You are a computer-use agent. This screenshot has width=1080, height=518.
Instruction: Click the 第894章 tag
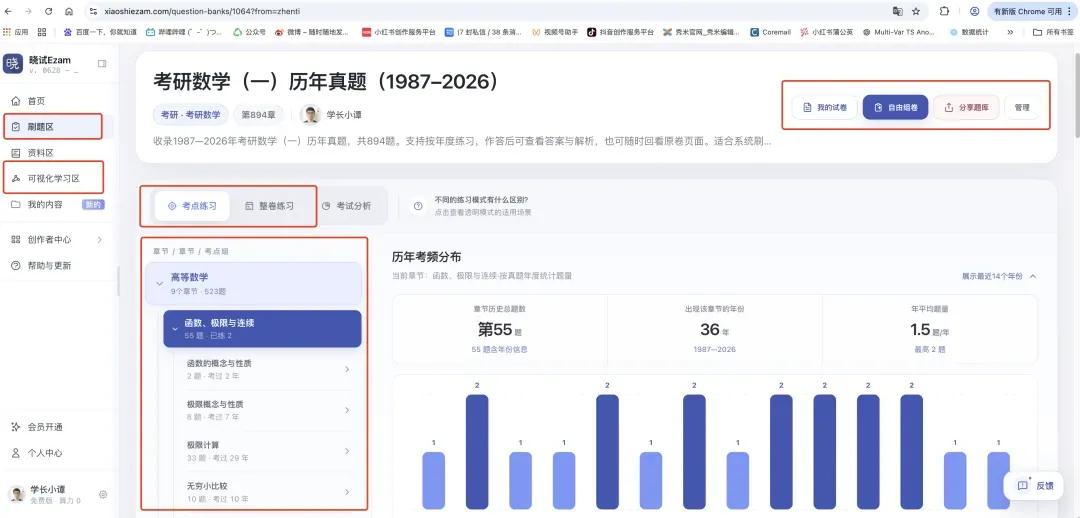(x=258, y=114)
